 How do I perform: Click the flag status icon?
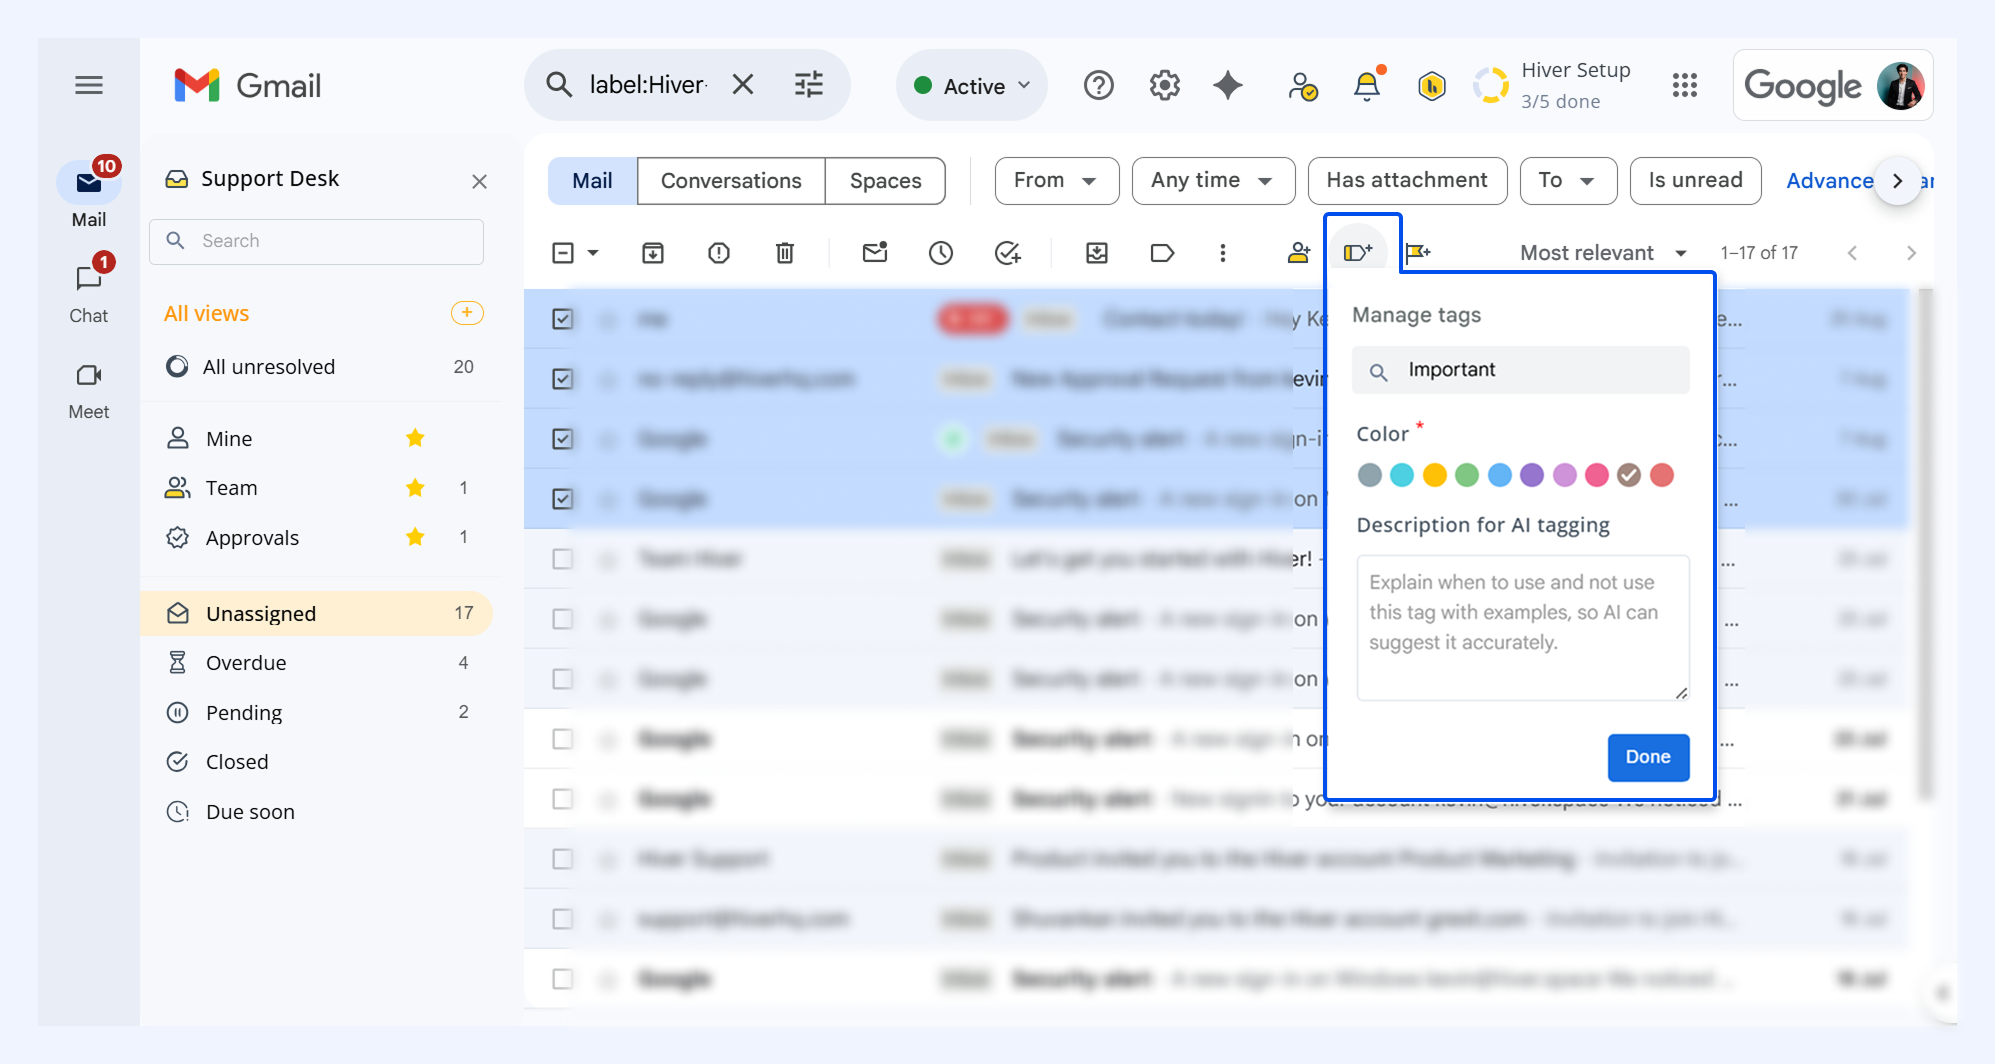(x=1418, y=253)
